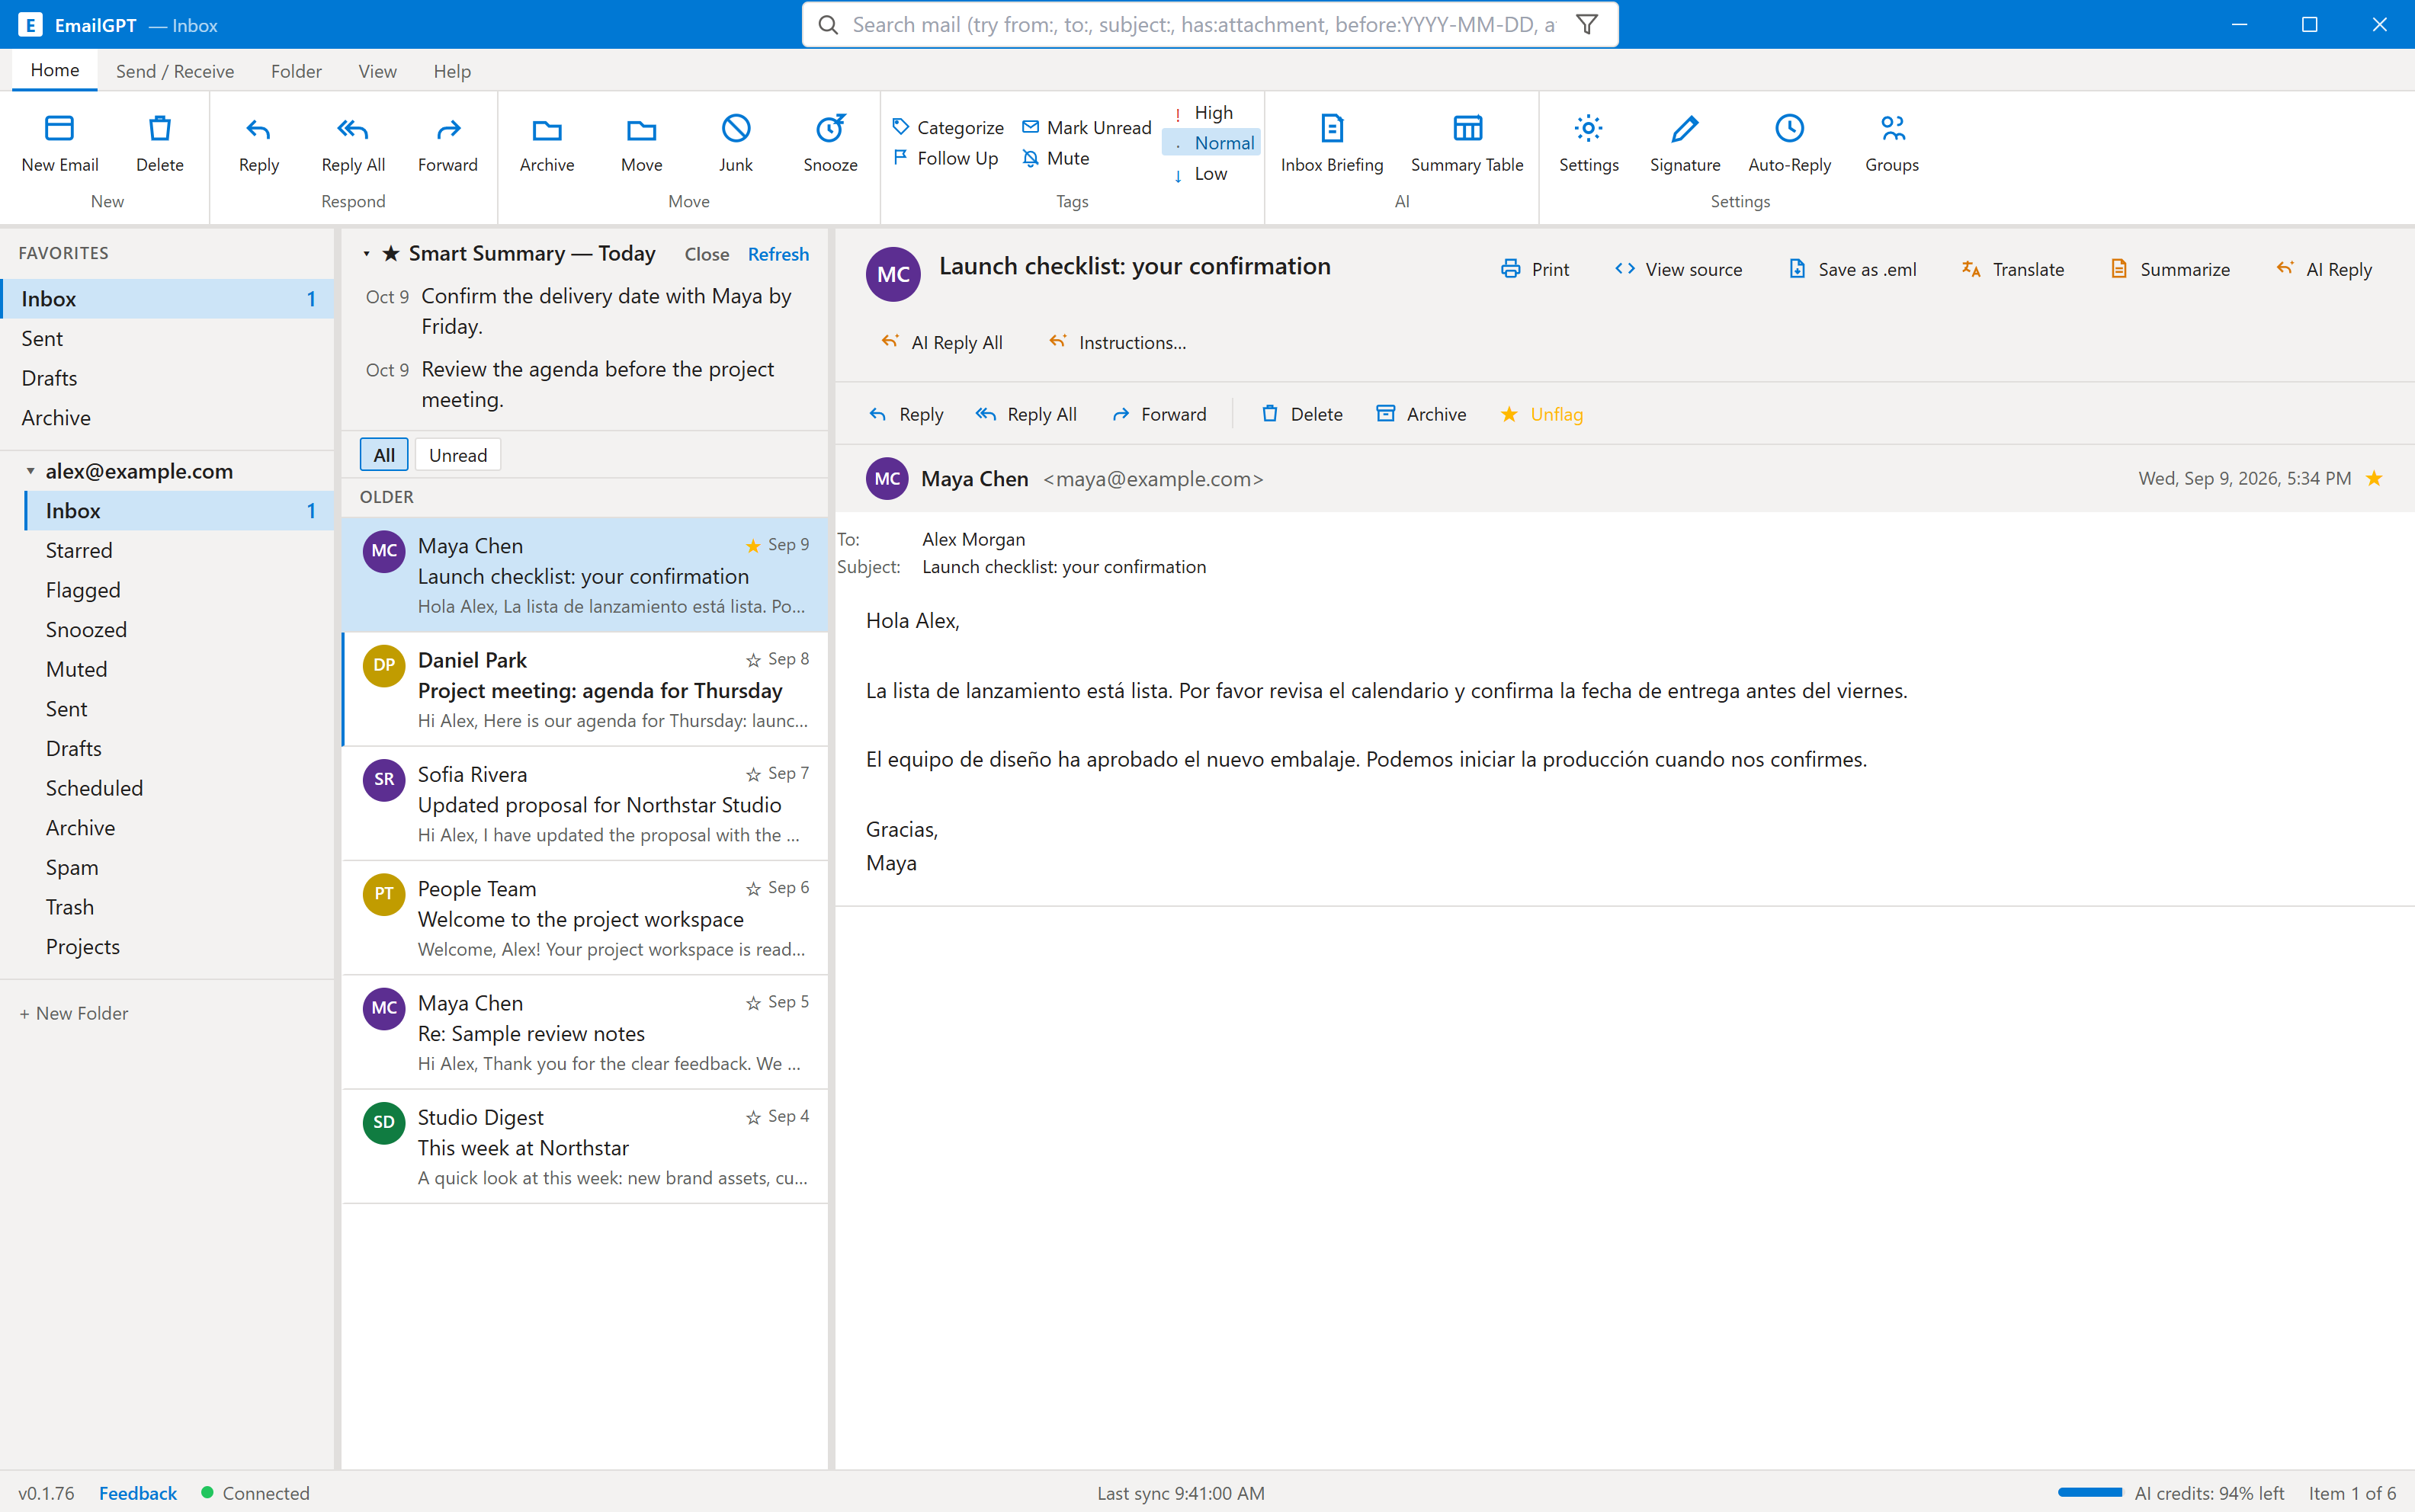This screenshot has height=1512, width=2415.
Task: Star the Studio Digest message
Action: pos(753,1117)
